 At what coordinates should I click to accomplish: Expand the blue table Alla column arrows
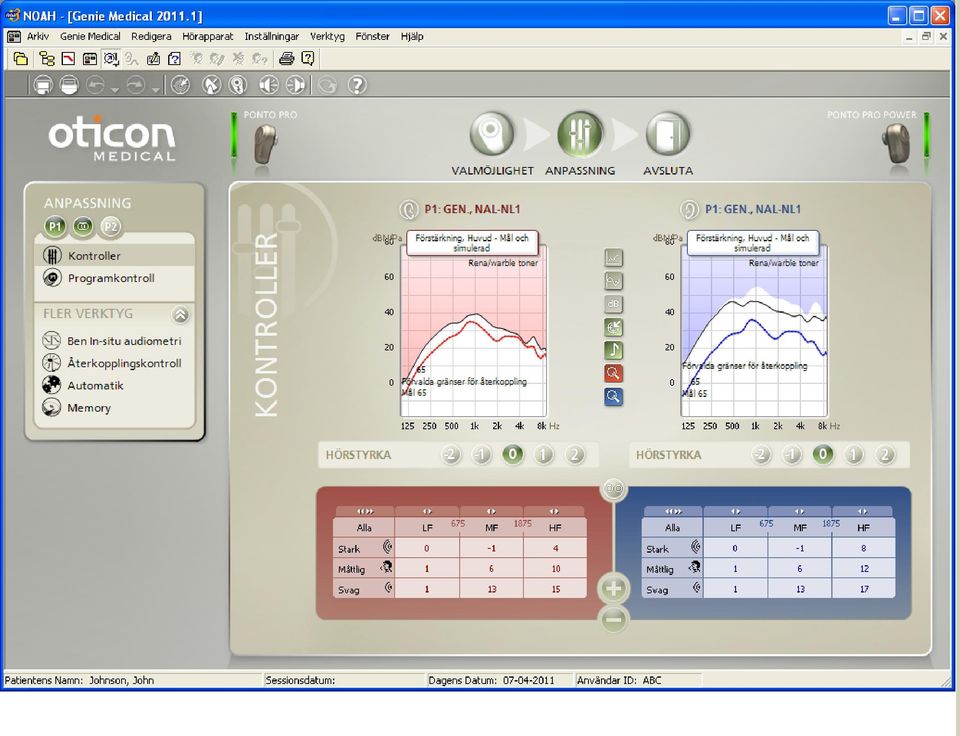click(673, 511)
